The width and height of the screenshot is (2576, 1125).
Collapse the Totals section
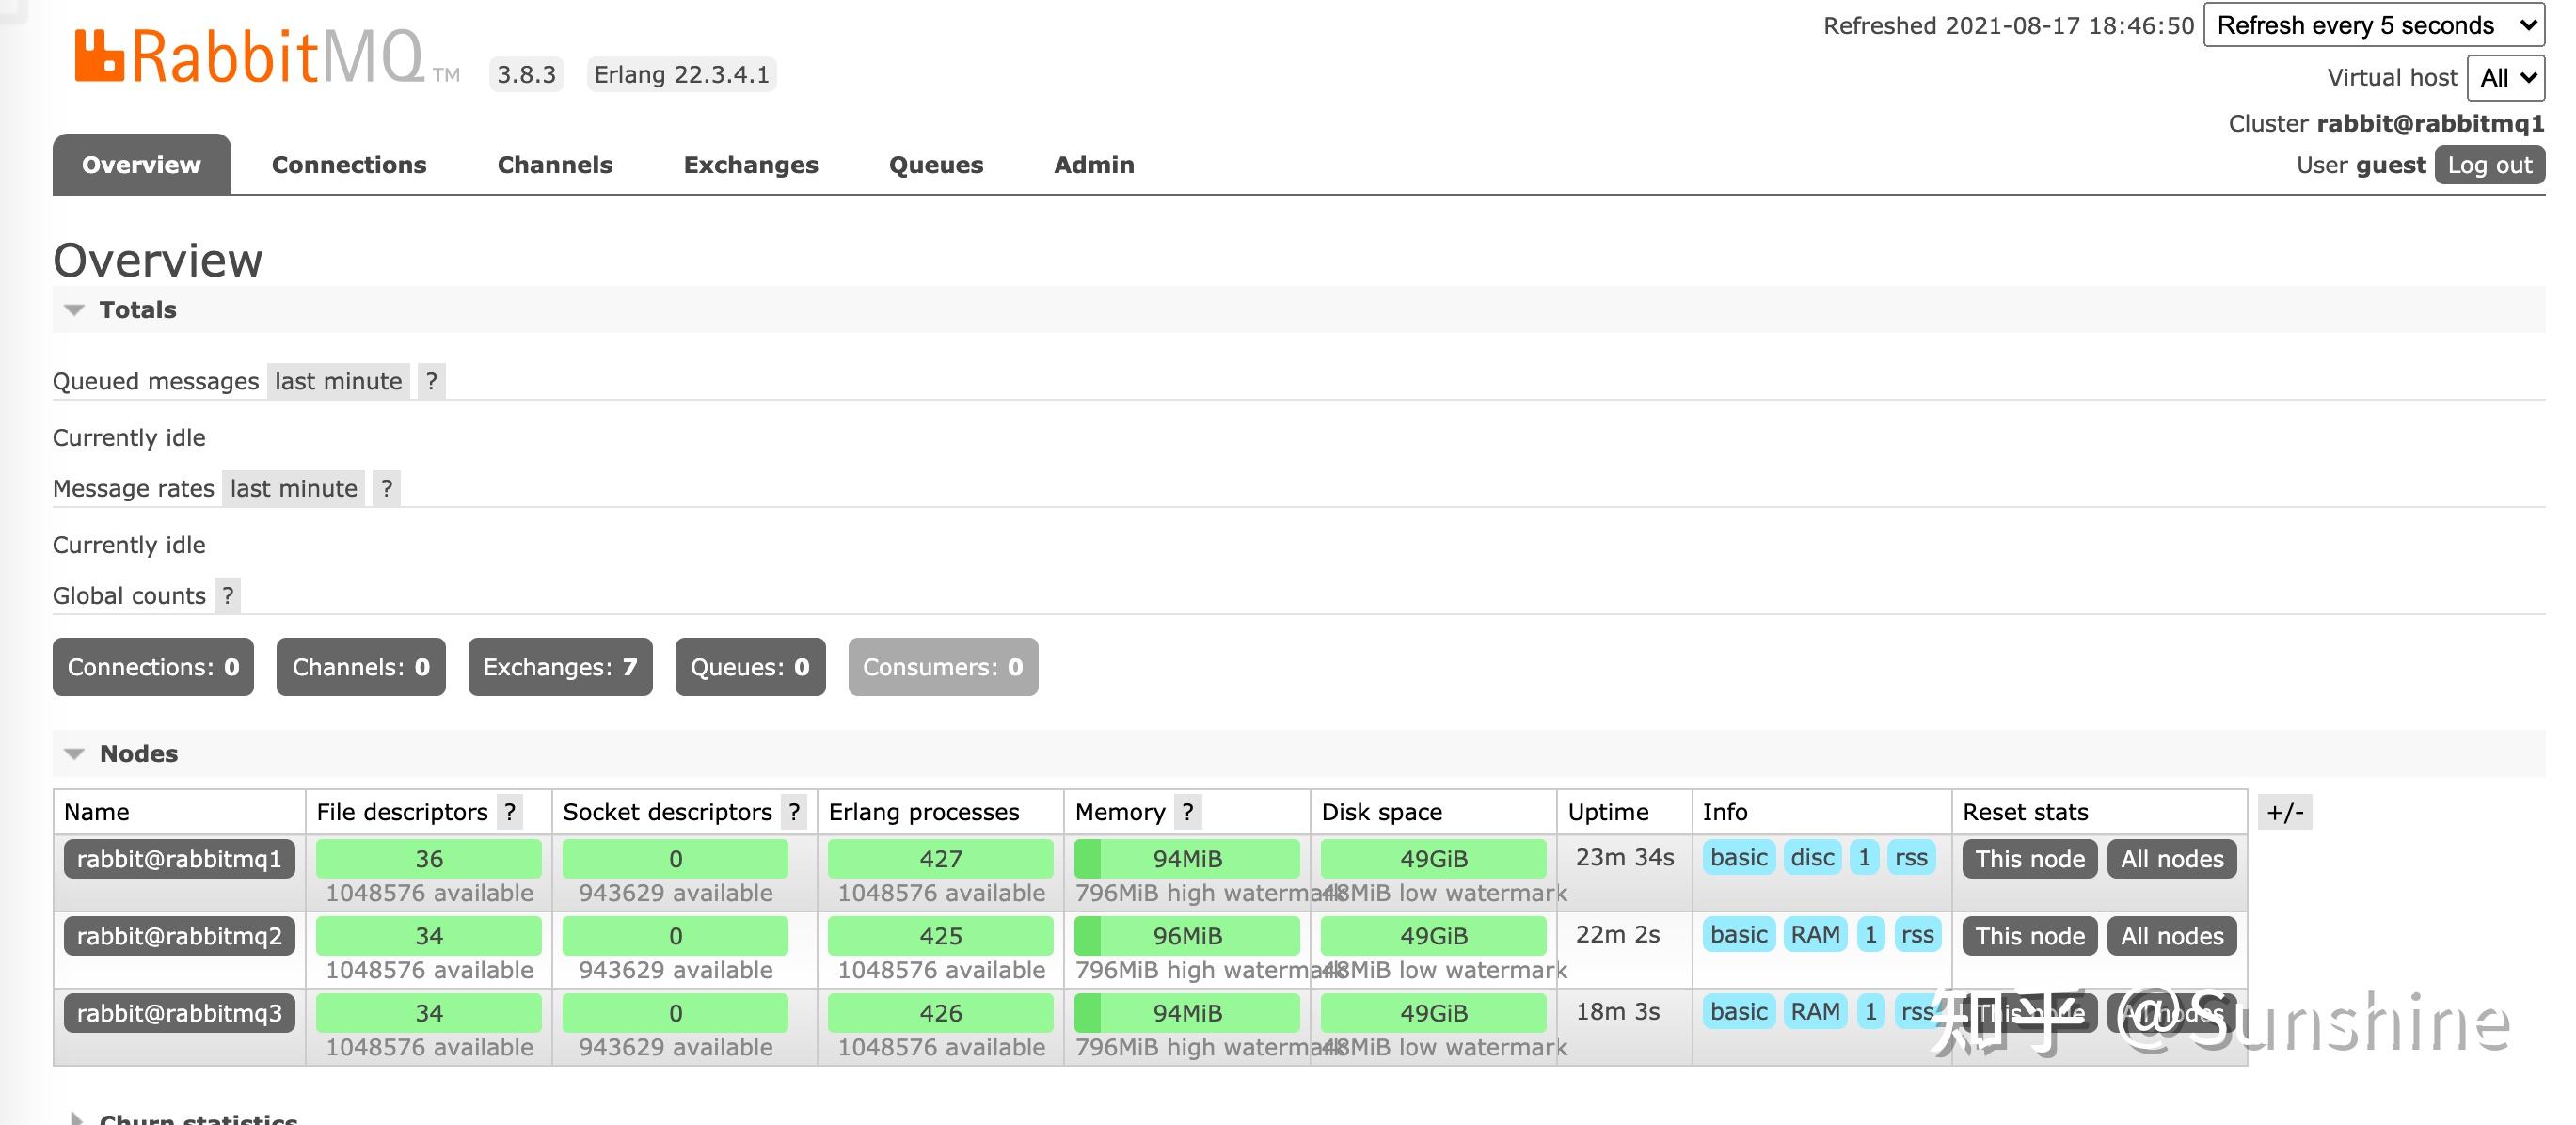tap(74, 310)
